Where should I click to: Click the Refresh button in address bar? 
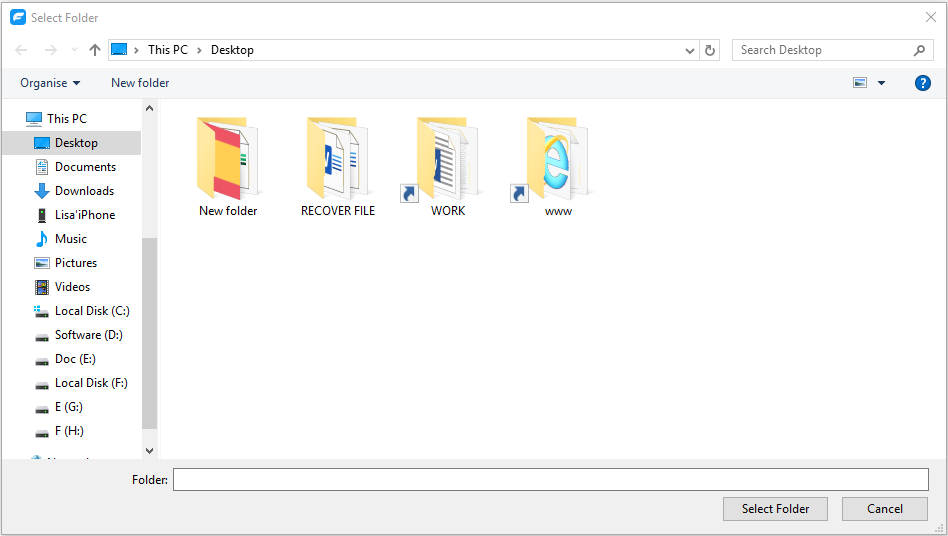click(710, 50)
